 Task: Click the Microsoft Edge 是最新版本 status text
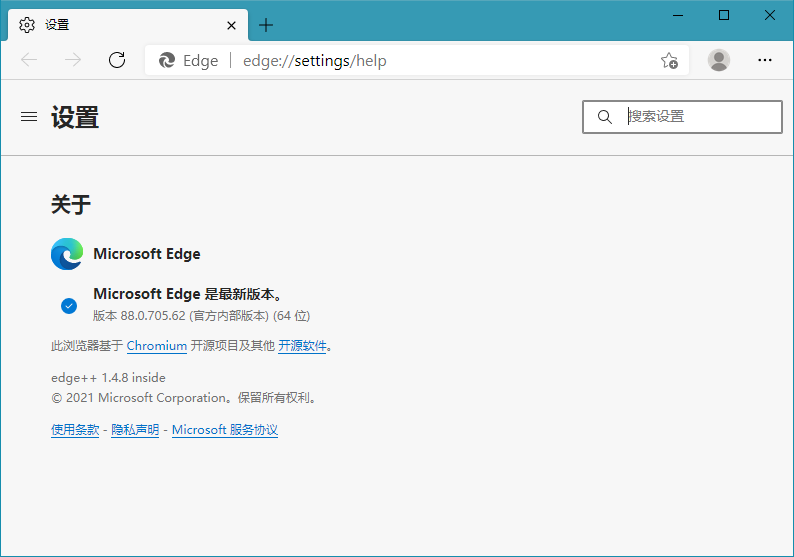[188, 294]
